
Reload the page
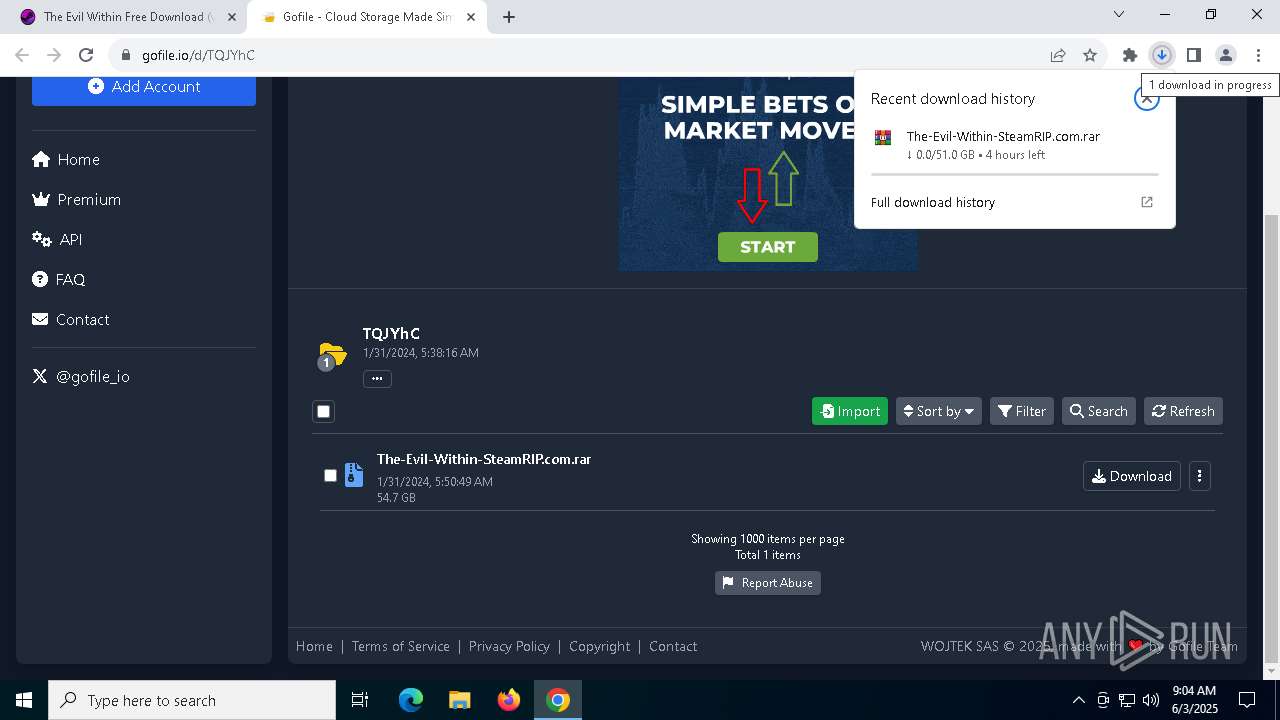point(86,55)
